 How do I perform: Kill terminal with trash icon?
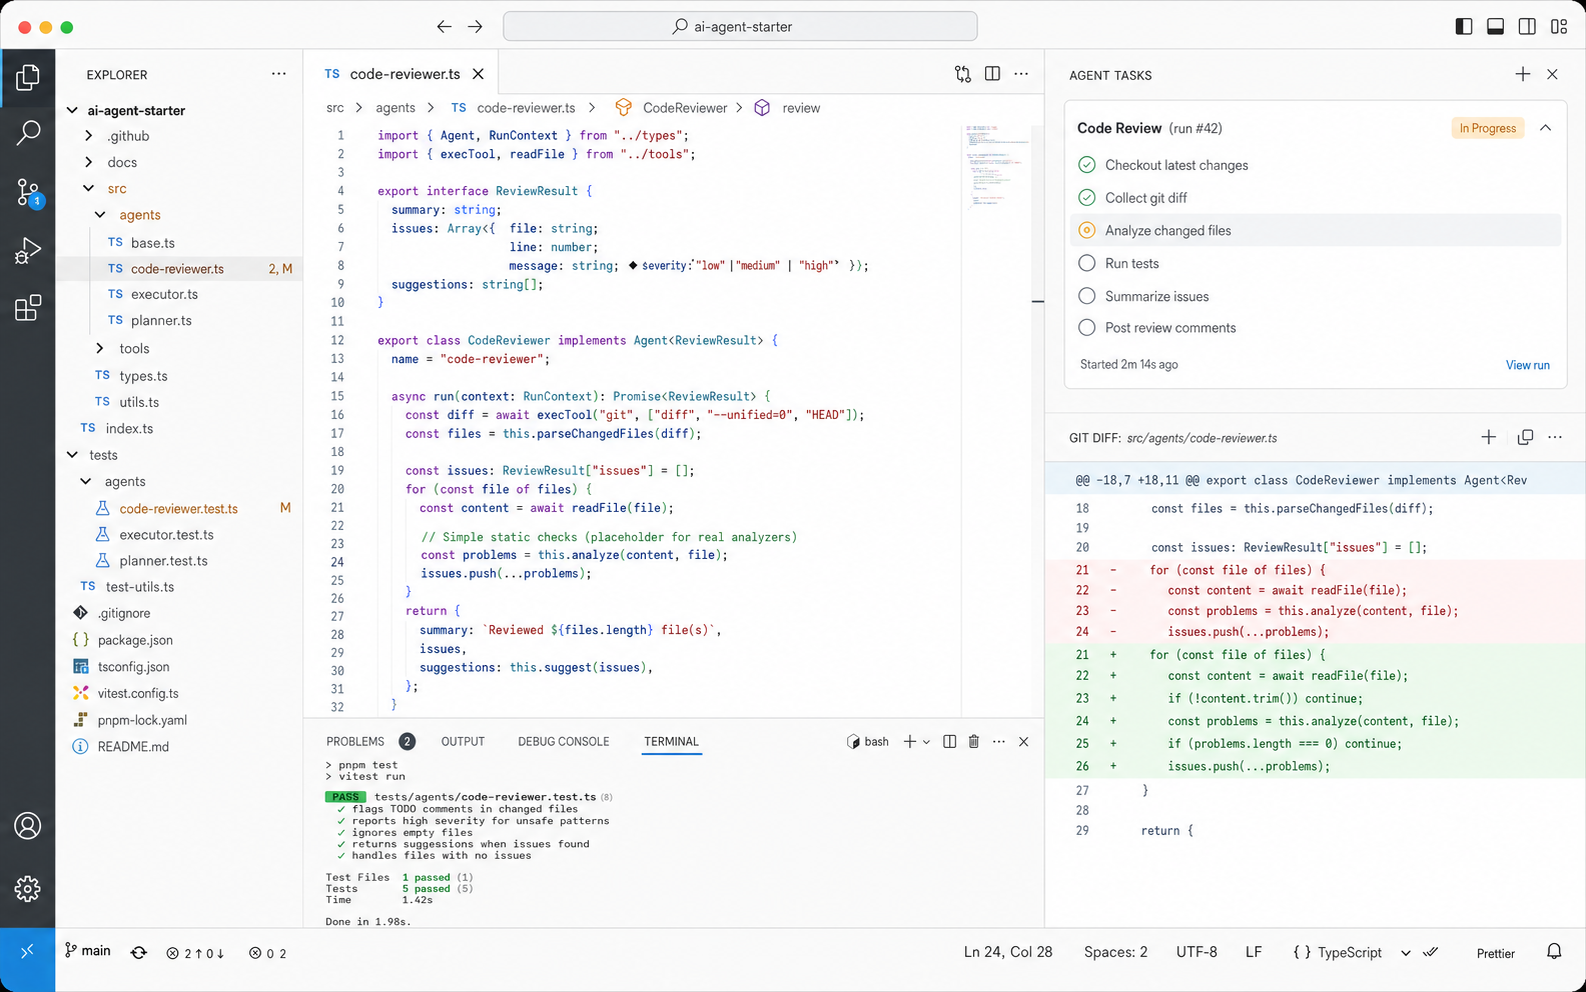tap(974, 742)
